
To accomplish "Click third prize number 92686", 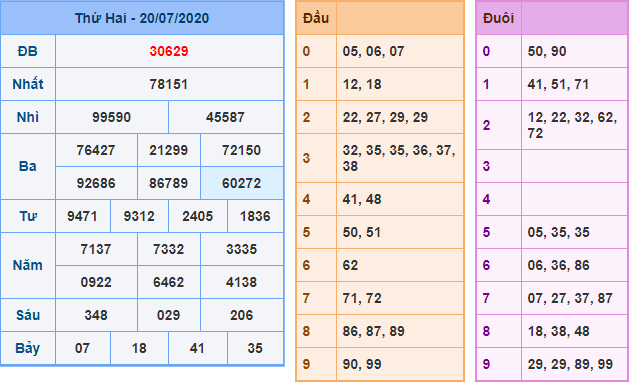I will point(96,183).
